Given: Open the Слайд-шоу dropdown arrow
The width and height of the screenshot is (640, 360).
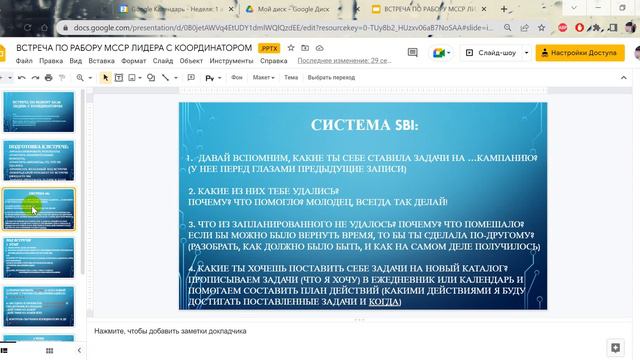Looking at the screenshot, I should tap(526, 53).
